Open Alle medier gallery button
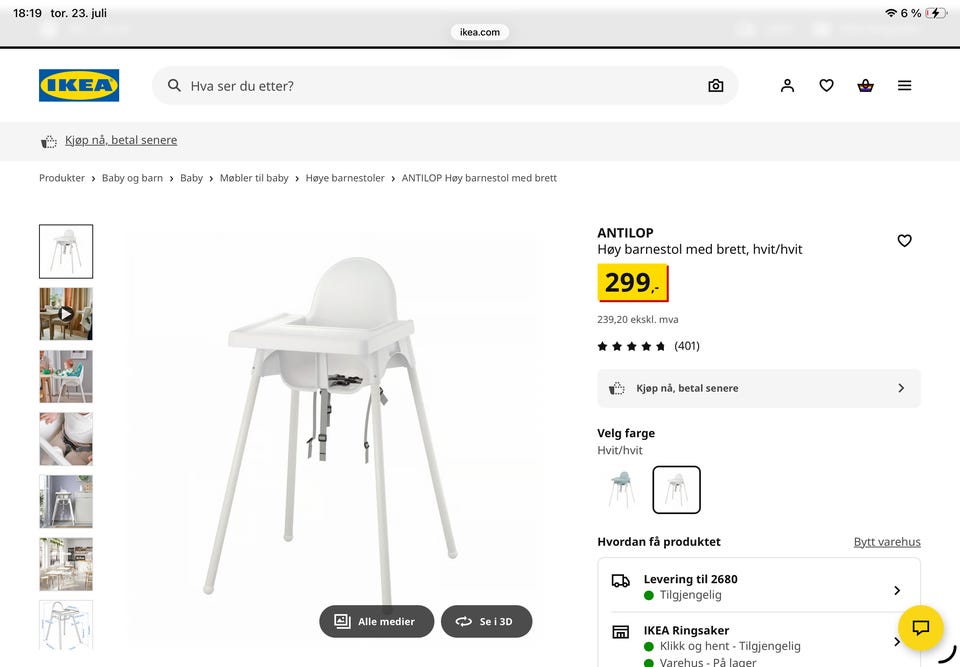 (x=377, y=622)
